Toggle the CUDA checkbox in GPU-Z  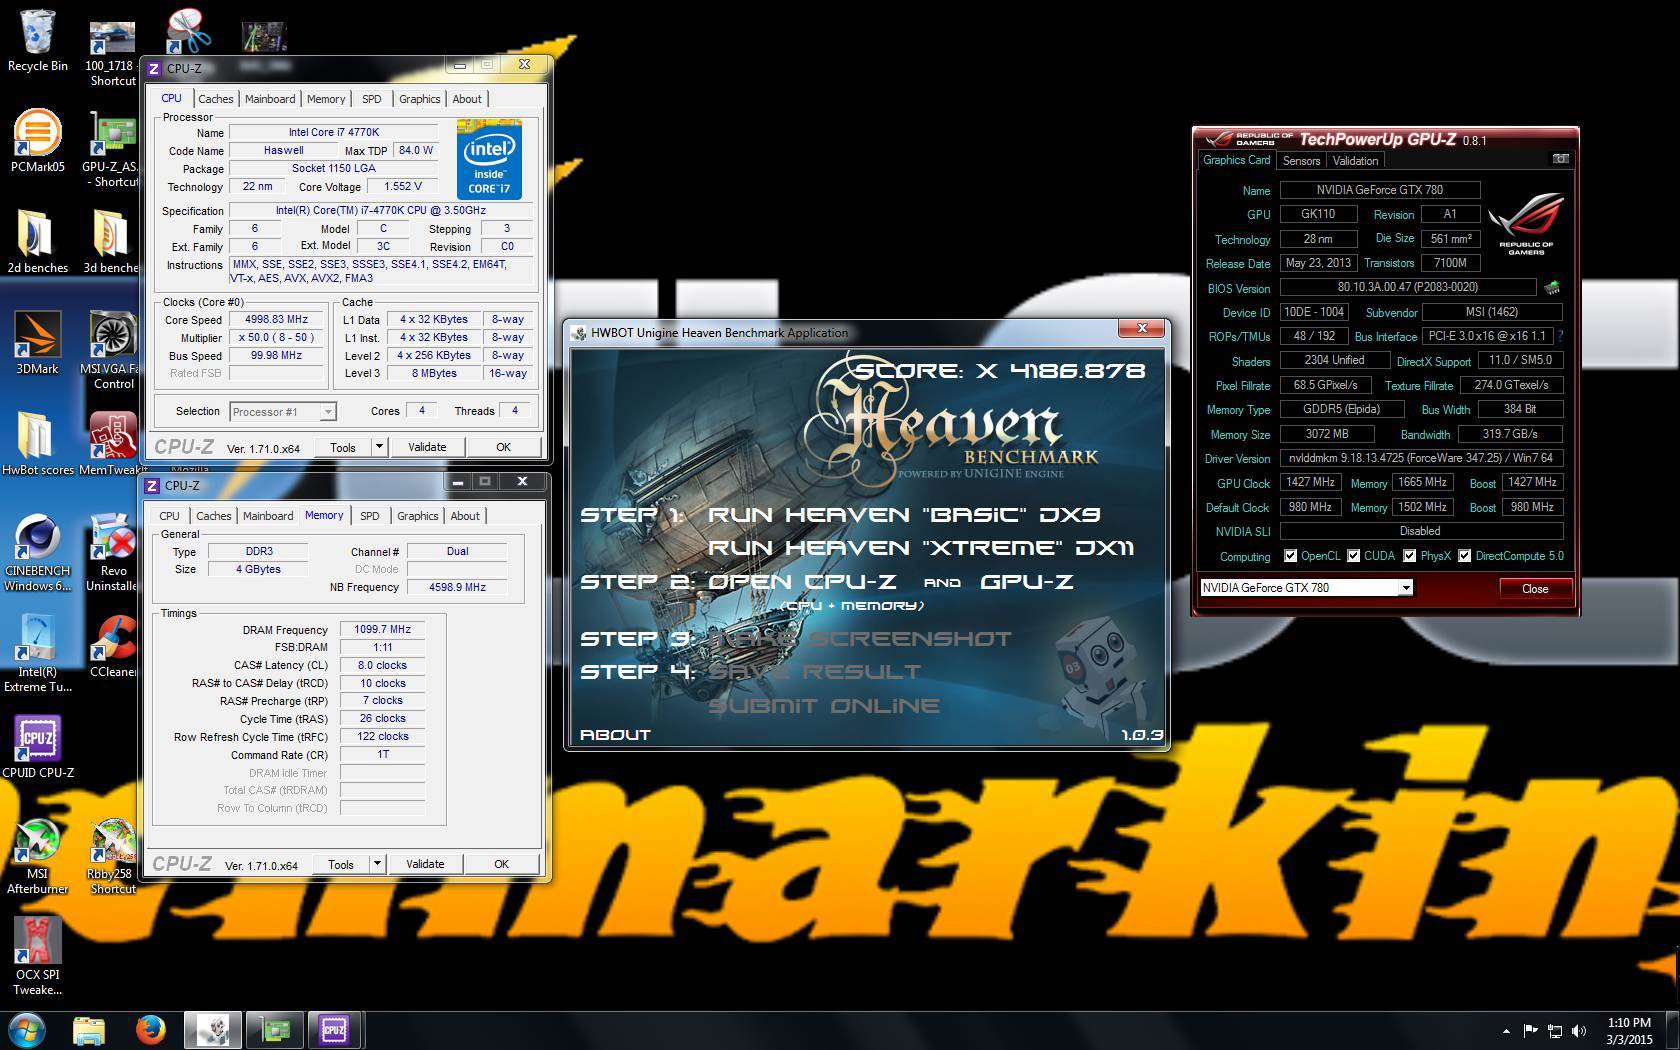(x=1354, y=556)
